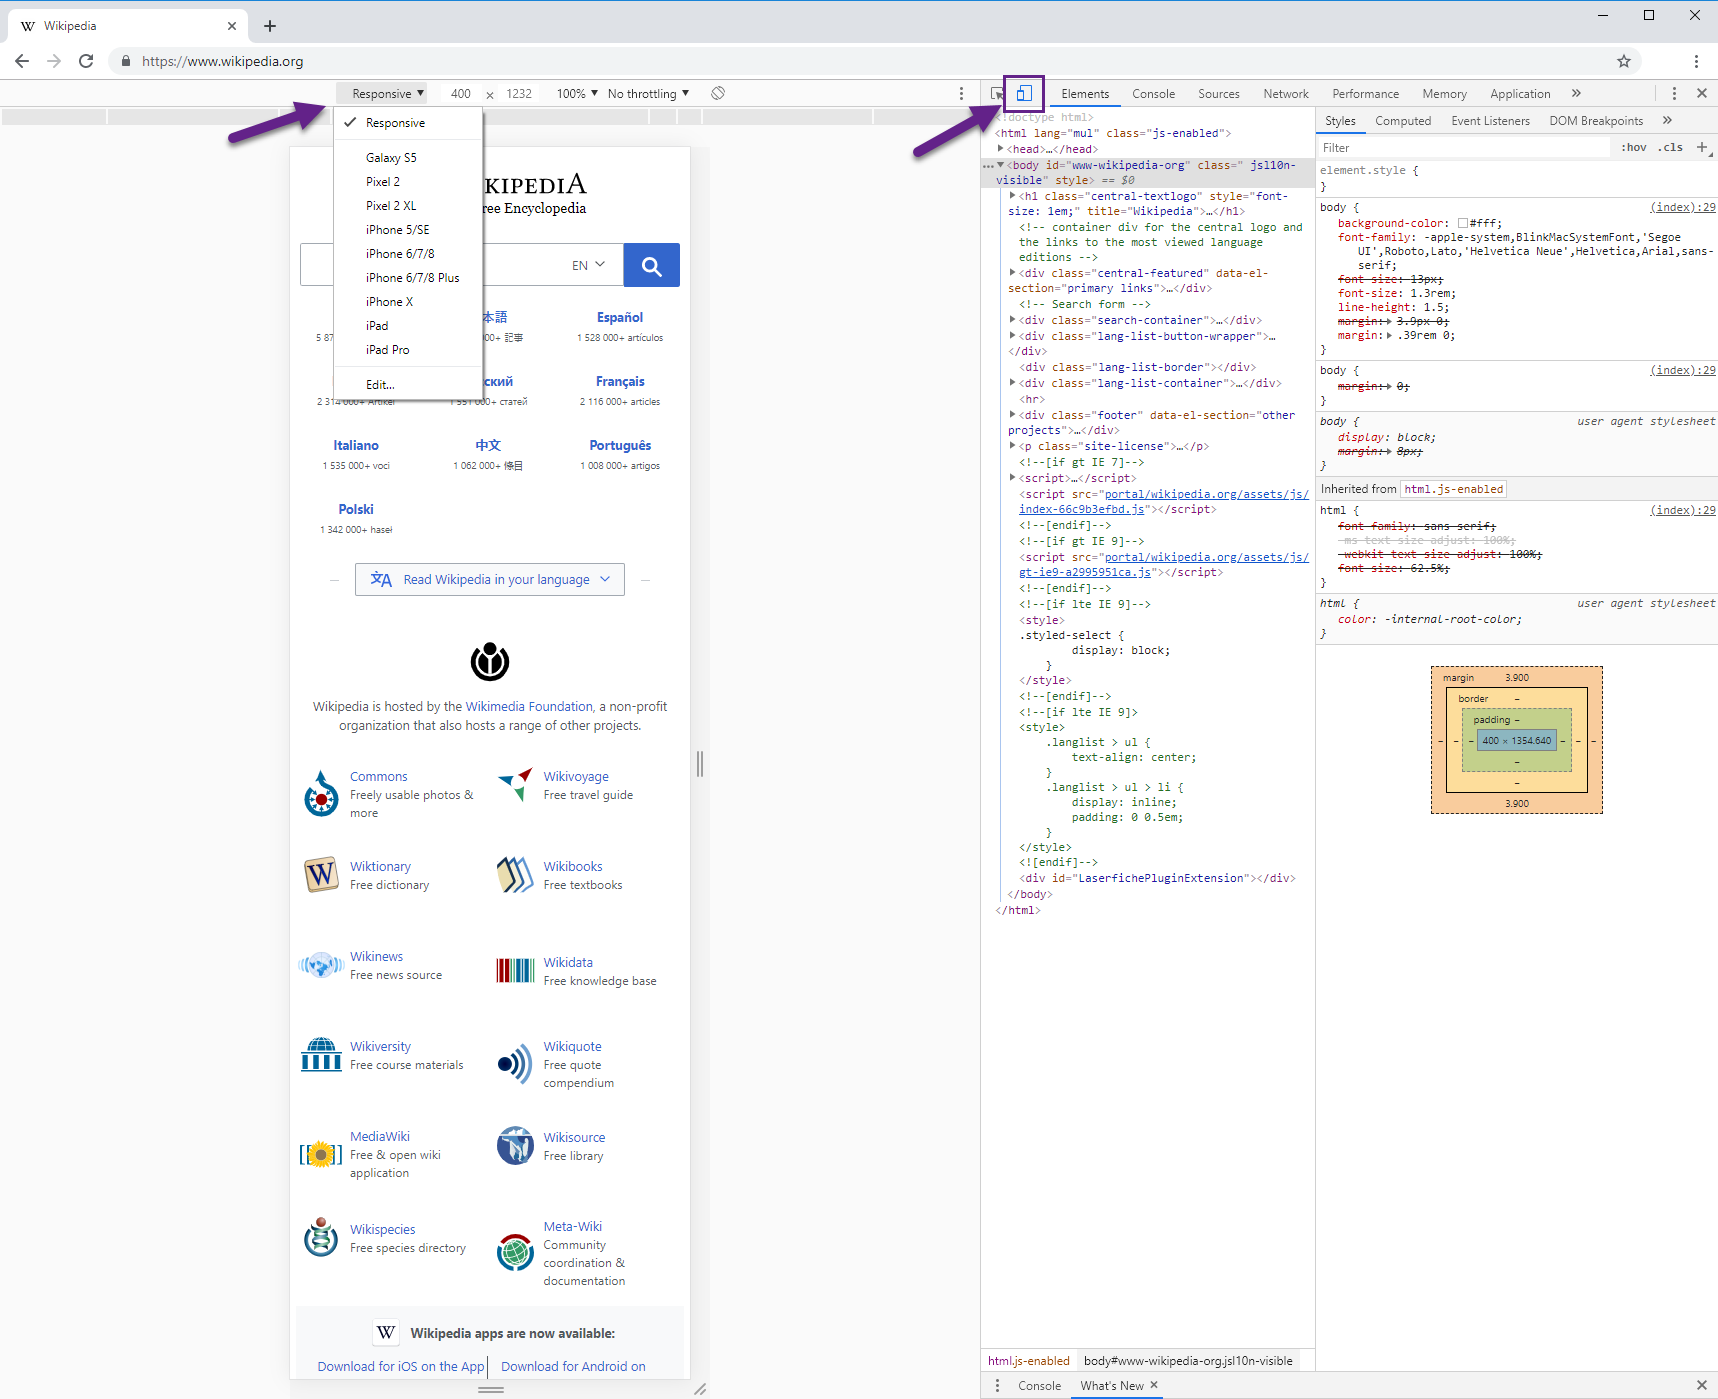The height and width of the screenshot is (1399, 1718).
Task: Open the Wikivoyage logo icon
Action: coord(515,784)
